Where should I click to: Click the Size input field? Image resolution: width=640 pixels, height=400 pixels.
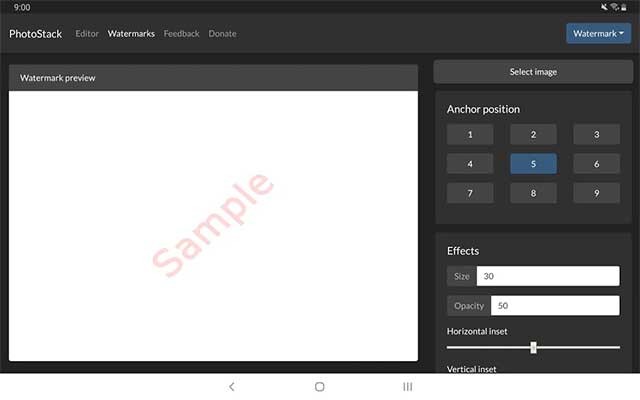[547, 276]
